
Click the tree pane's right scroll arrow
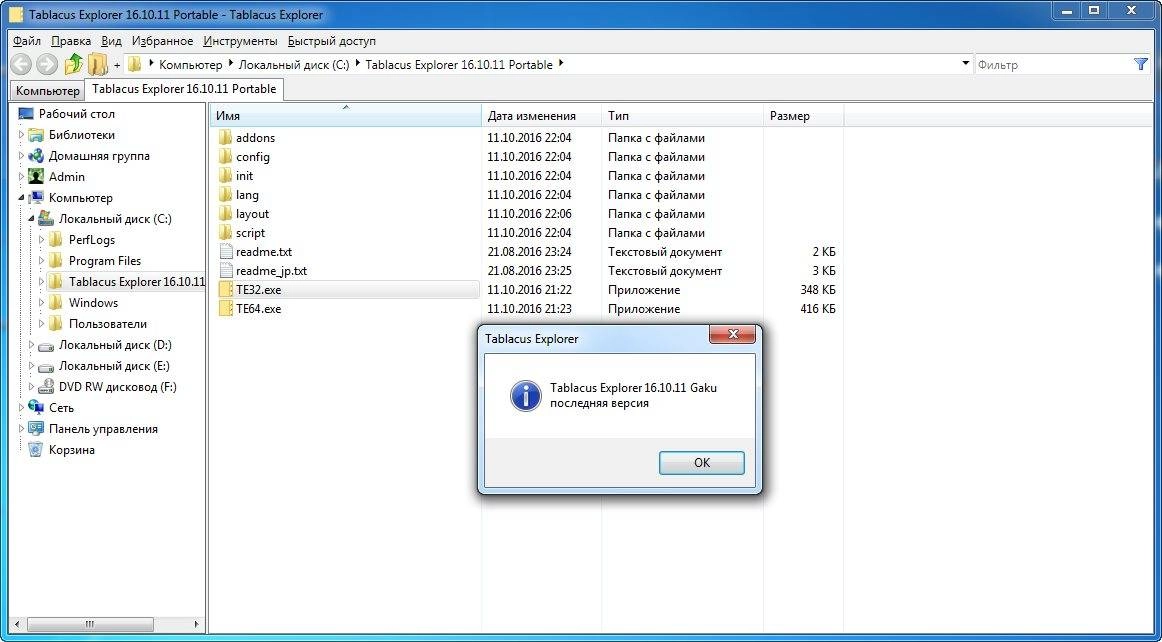pyautogui.click(x=197, y=624)
